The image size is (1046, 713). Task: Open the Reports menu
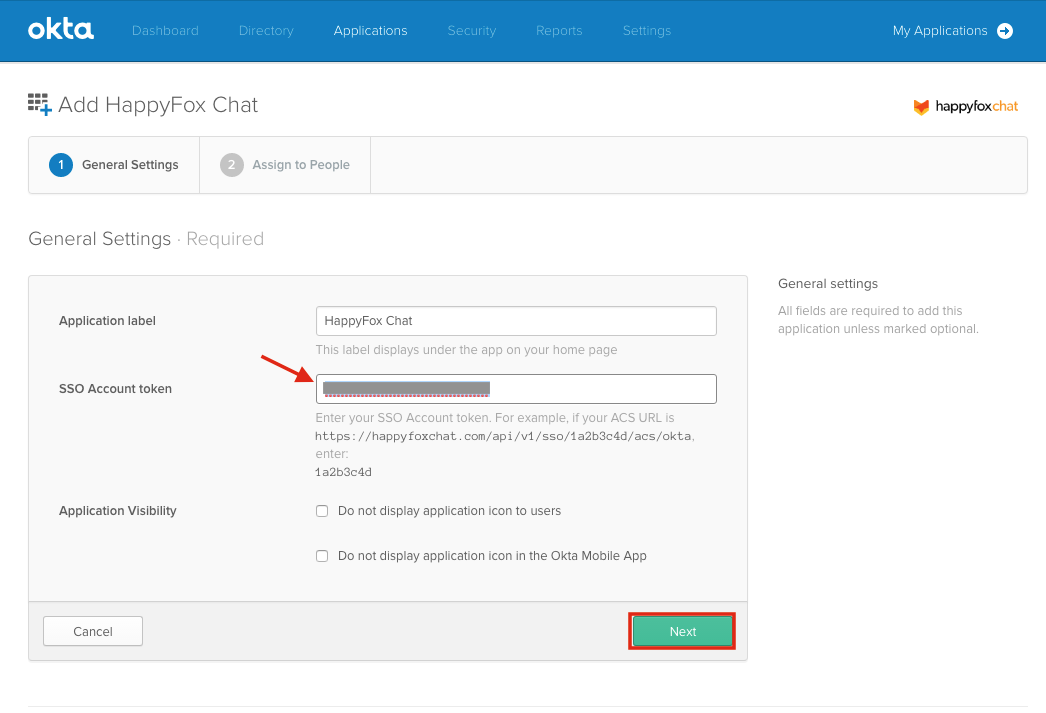pyautogui.click(x=558, y=31)
